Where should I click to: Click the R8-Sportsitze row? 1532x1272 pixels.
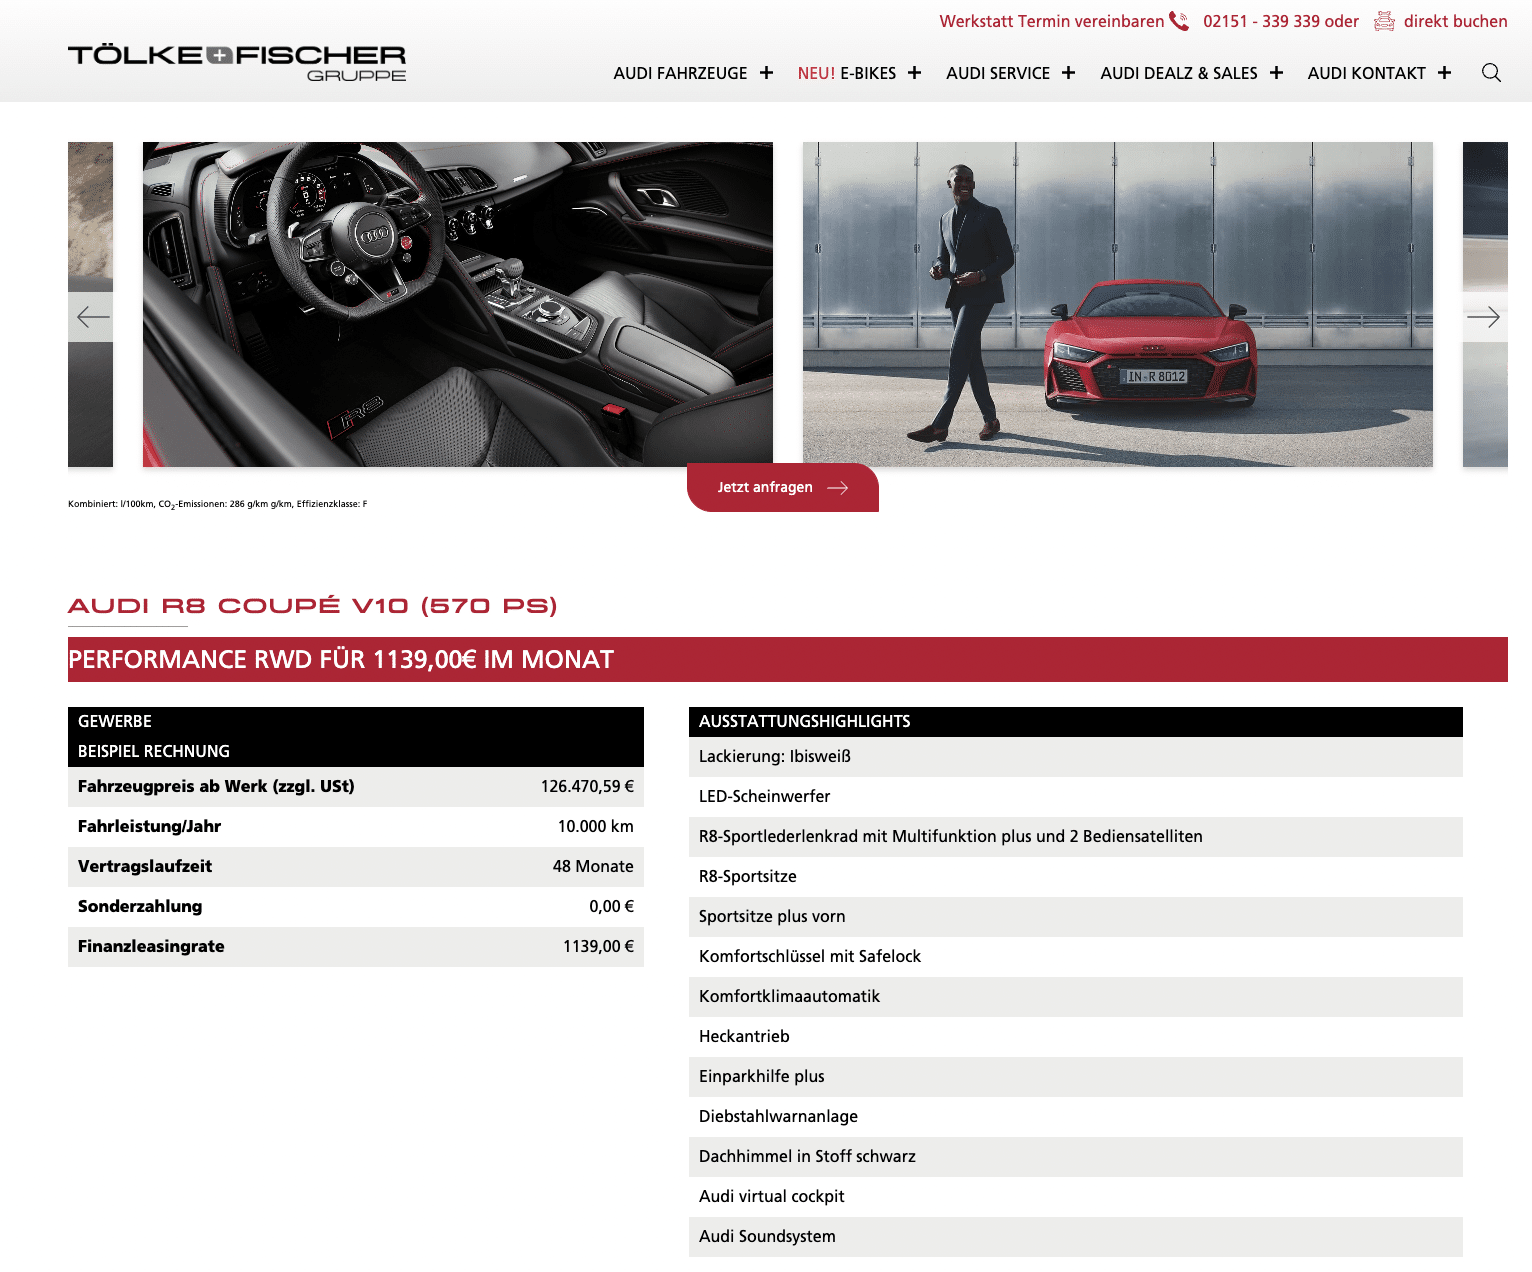(x=1076, y=877)
